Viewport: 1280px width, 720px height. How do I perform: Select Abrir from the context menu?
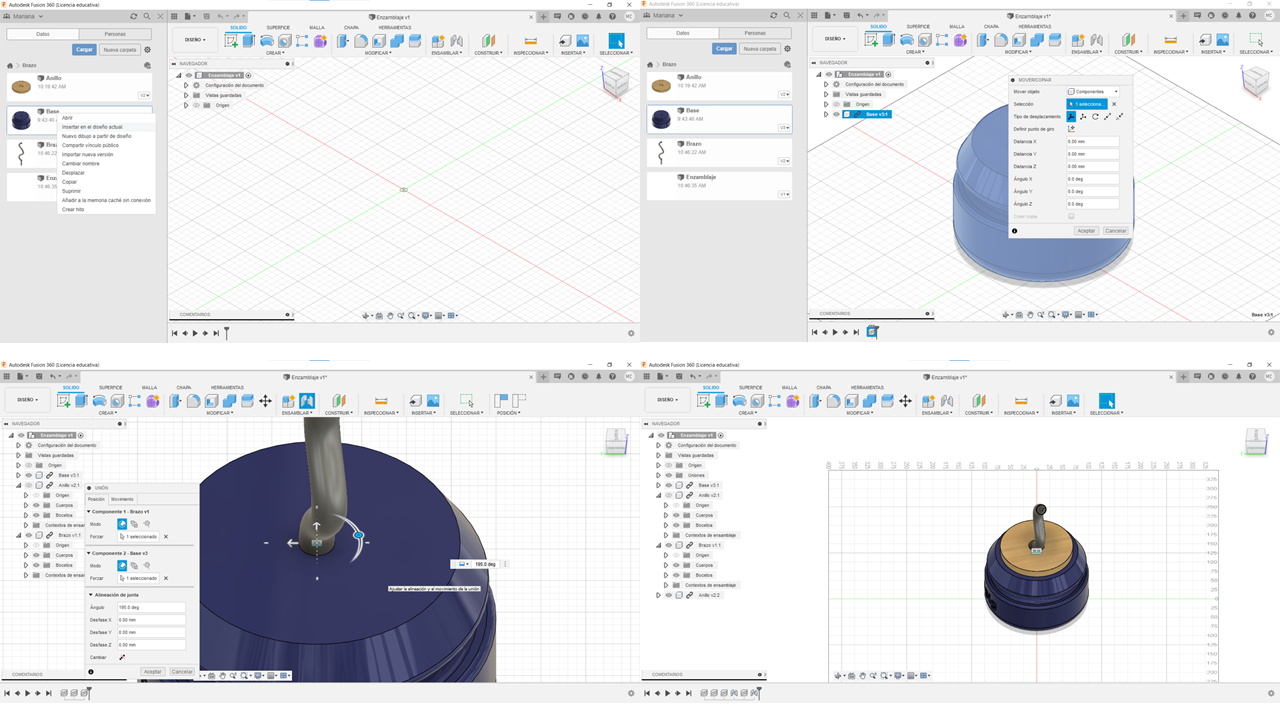68,118
